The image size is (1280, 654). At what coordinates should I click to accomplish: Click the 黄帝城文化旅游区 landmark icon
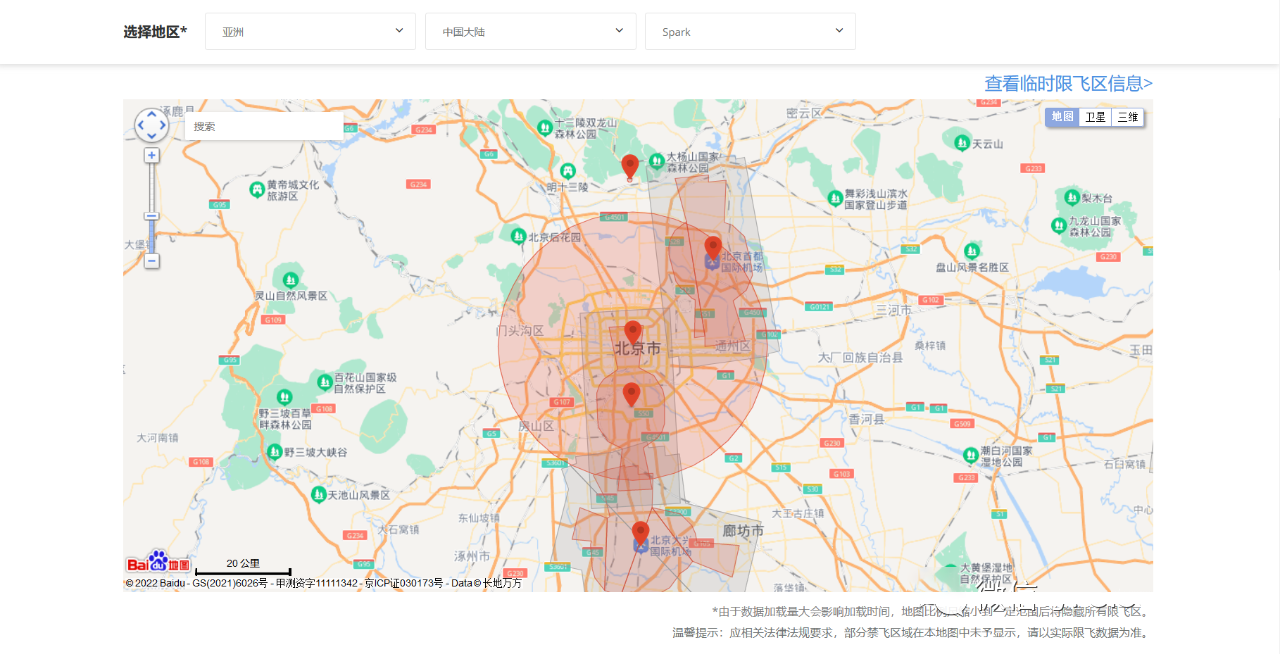click(258, 188)
